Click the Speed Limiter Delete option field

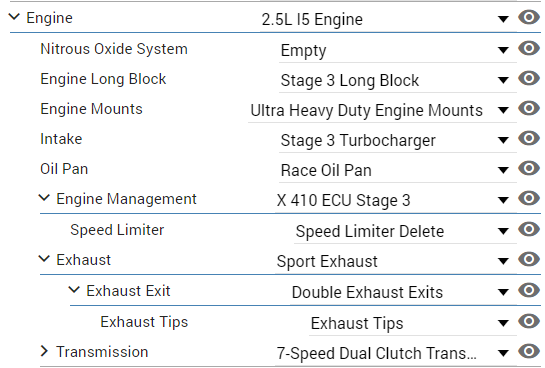pyautogui.click(x=405, y=231)
